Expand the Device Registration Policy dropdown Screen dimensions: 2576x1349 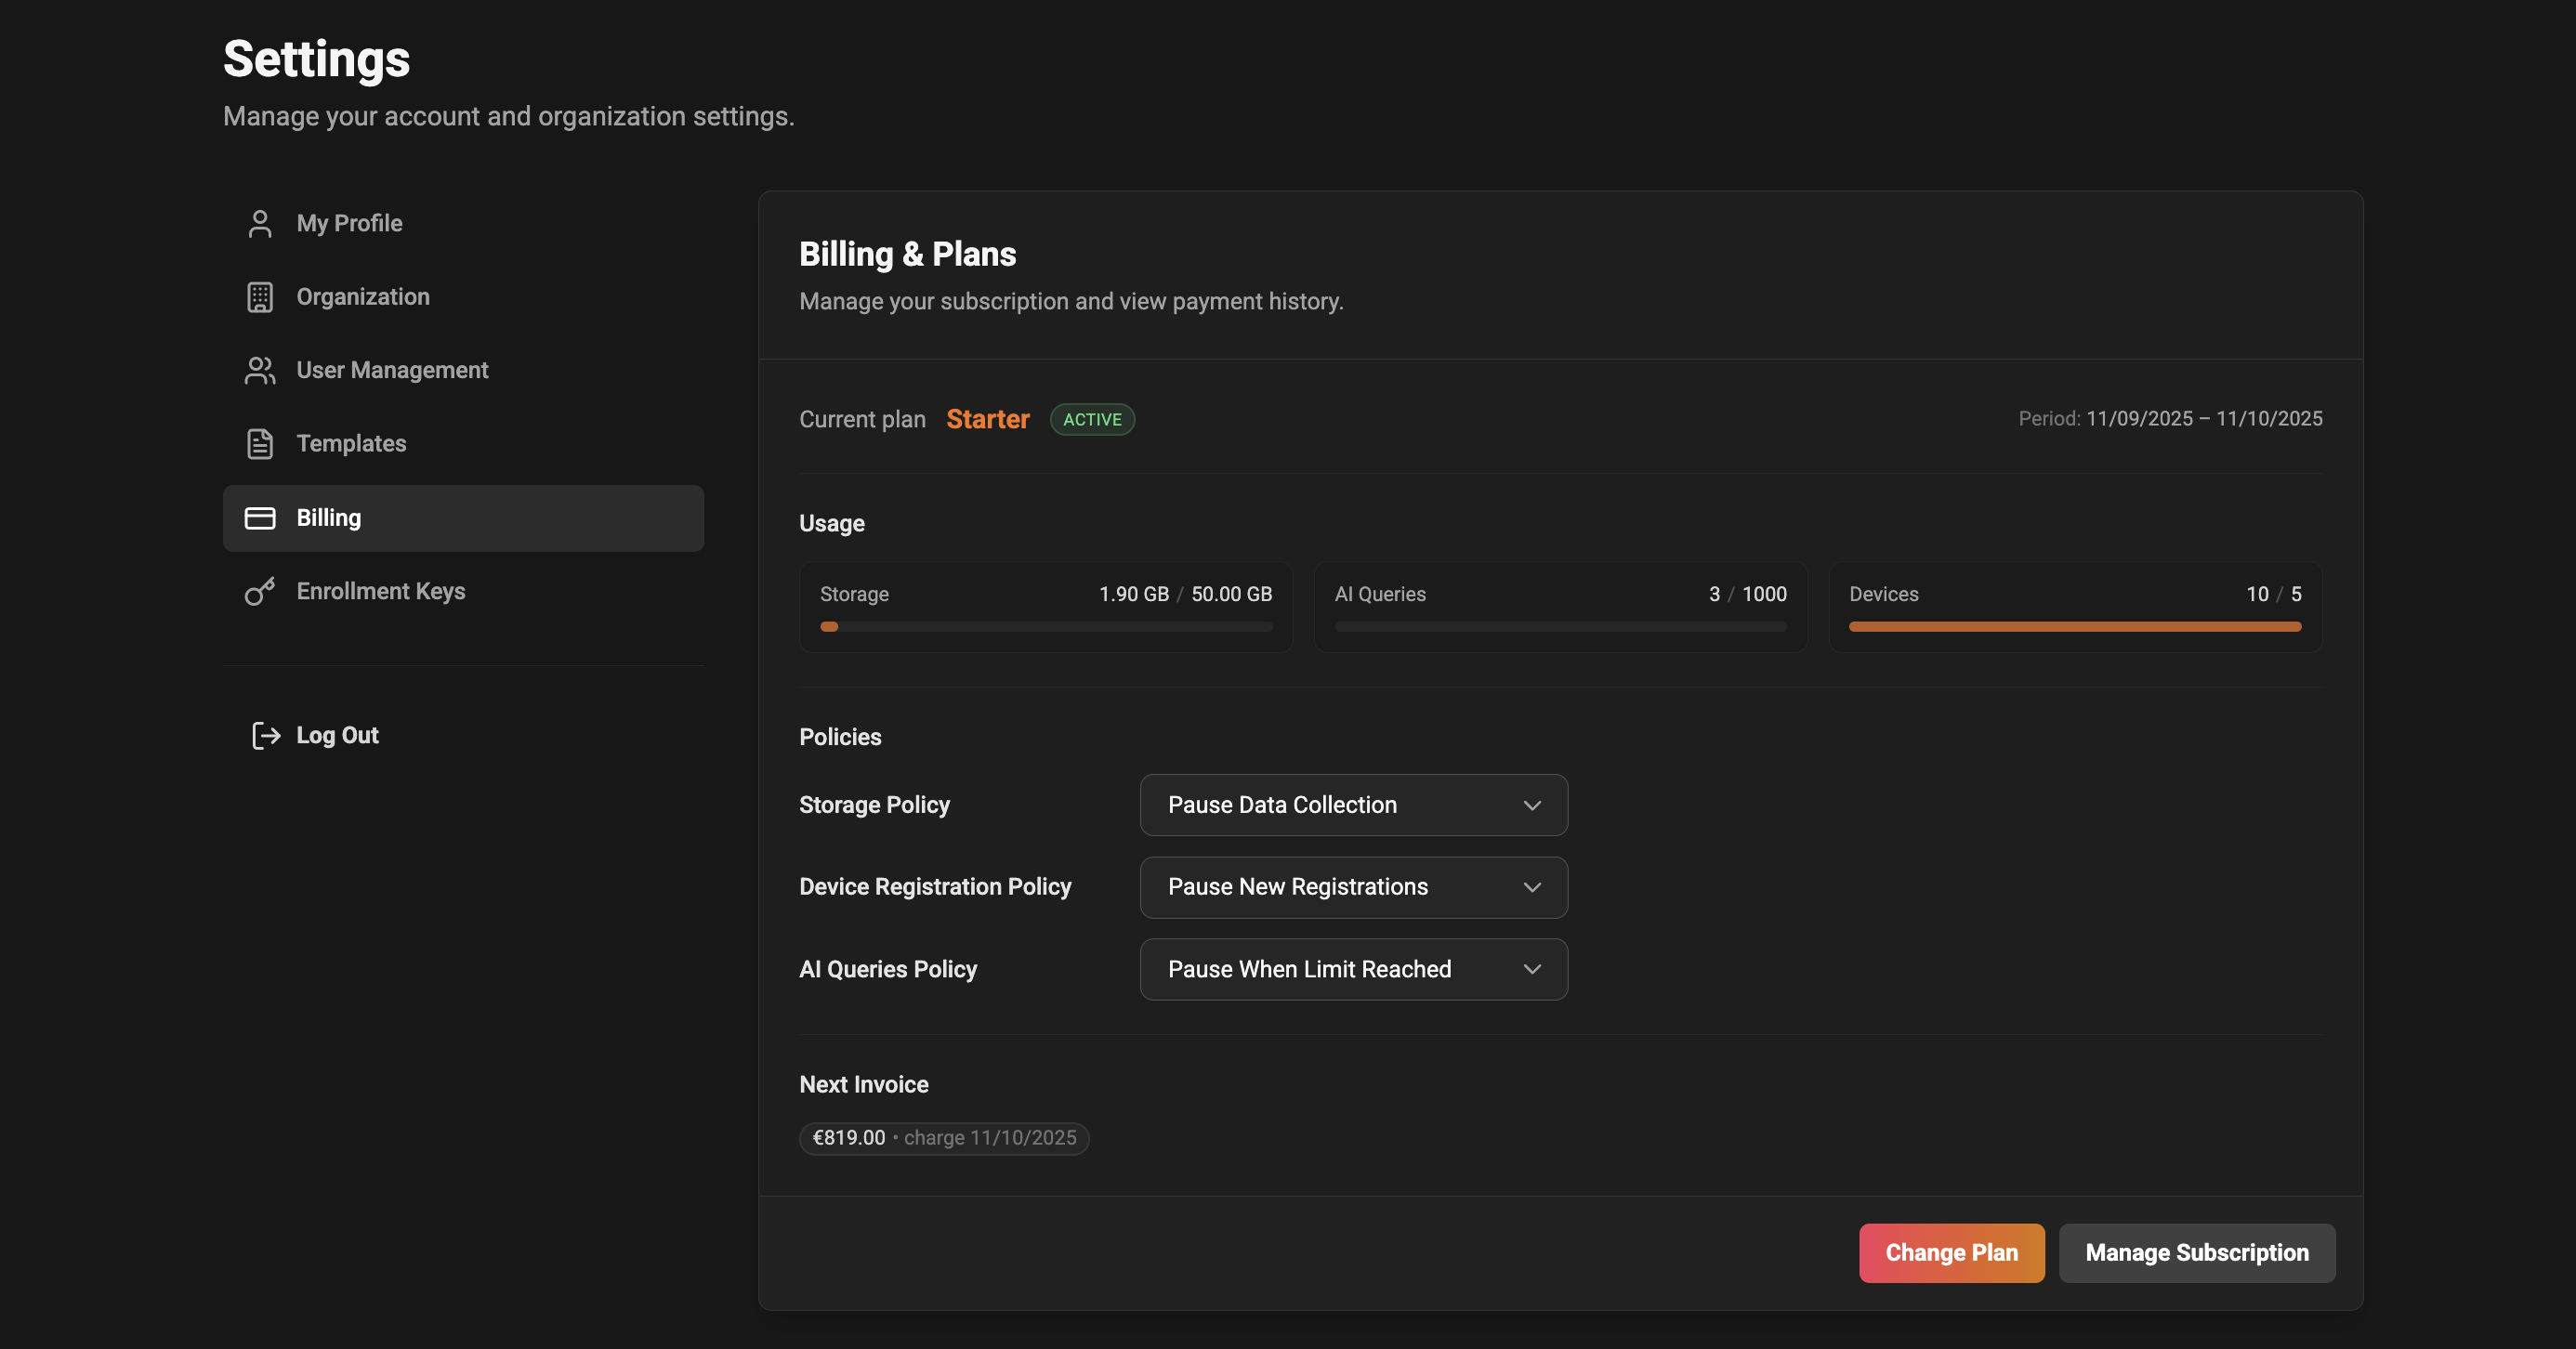[x=1352, y=887]
